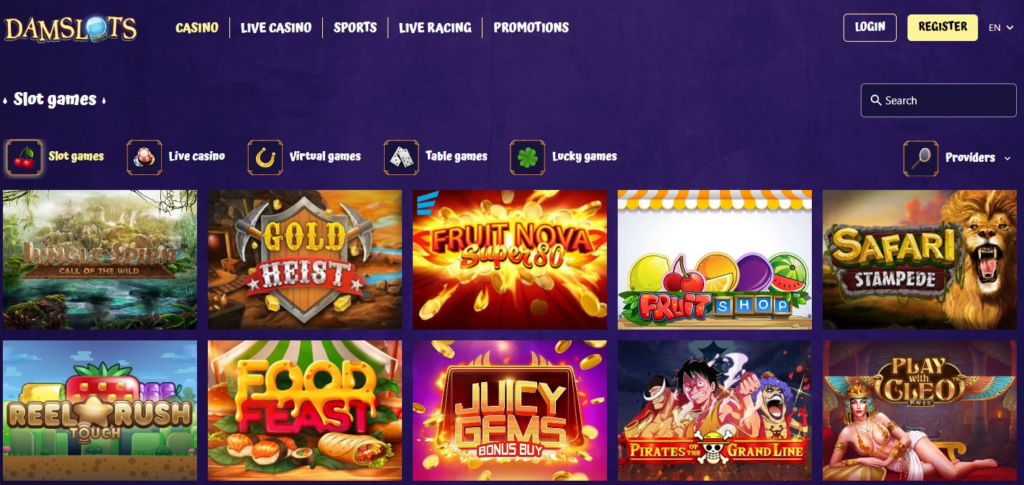Screen dimensions: 1024x485
Task: Focus the Search input field
Action: [x=938, y=101]
